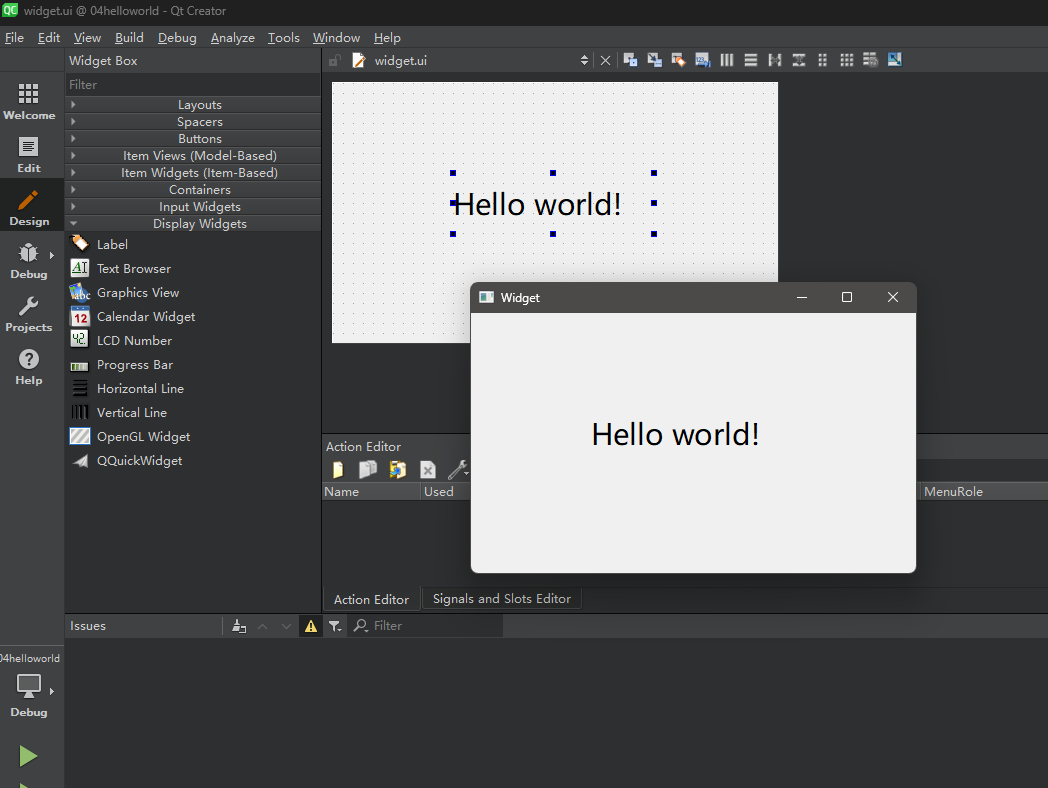Switch to Signals and Slots Editor tab

click(x=501, y=599)
